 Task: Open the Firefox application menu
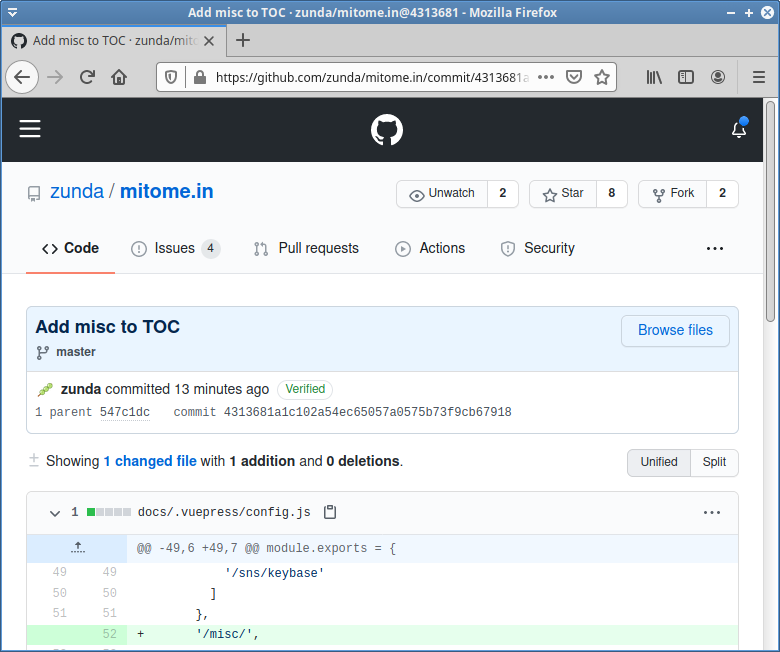pos(759,77)
